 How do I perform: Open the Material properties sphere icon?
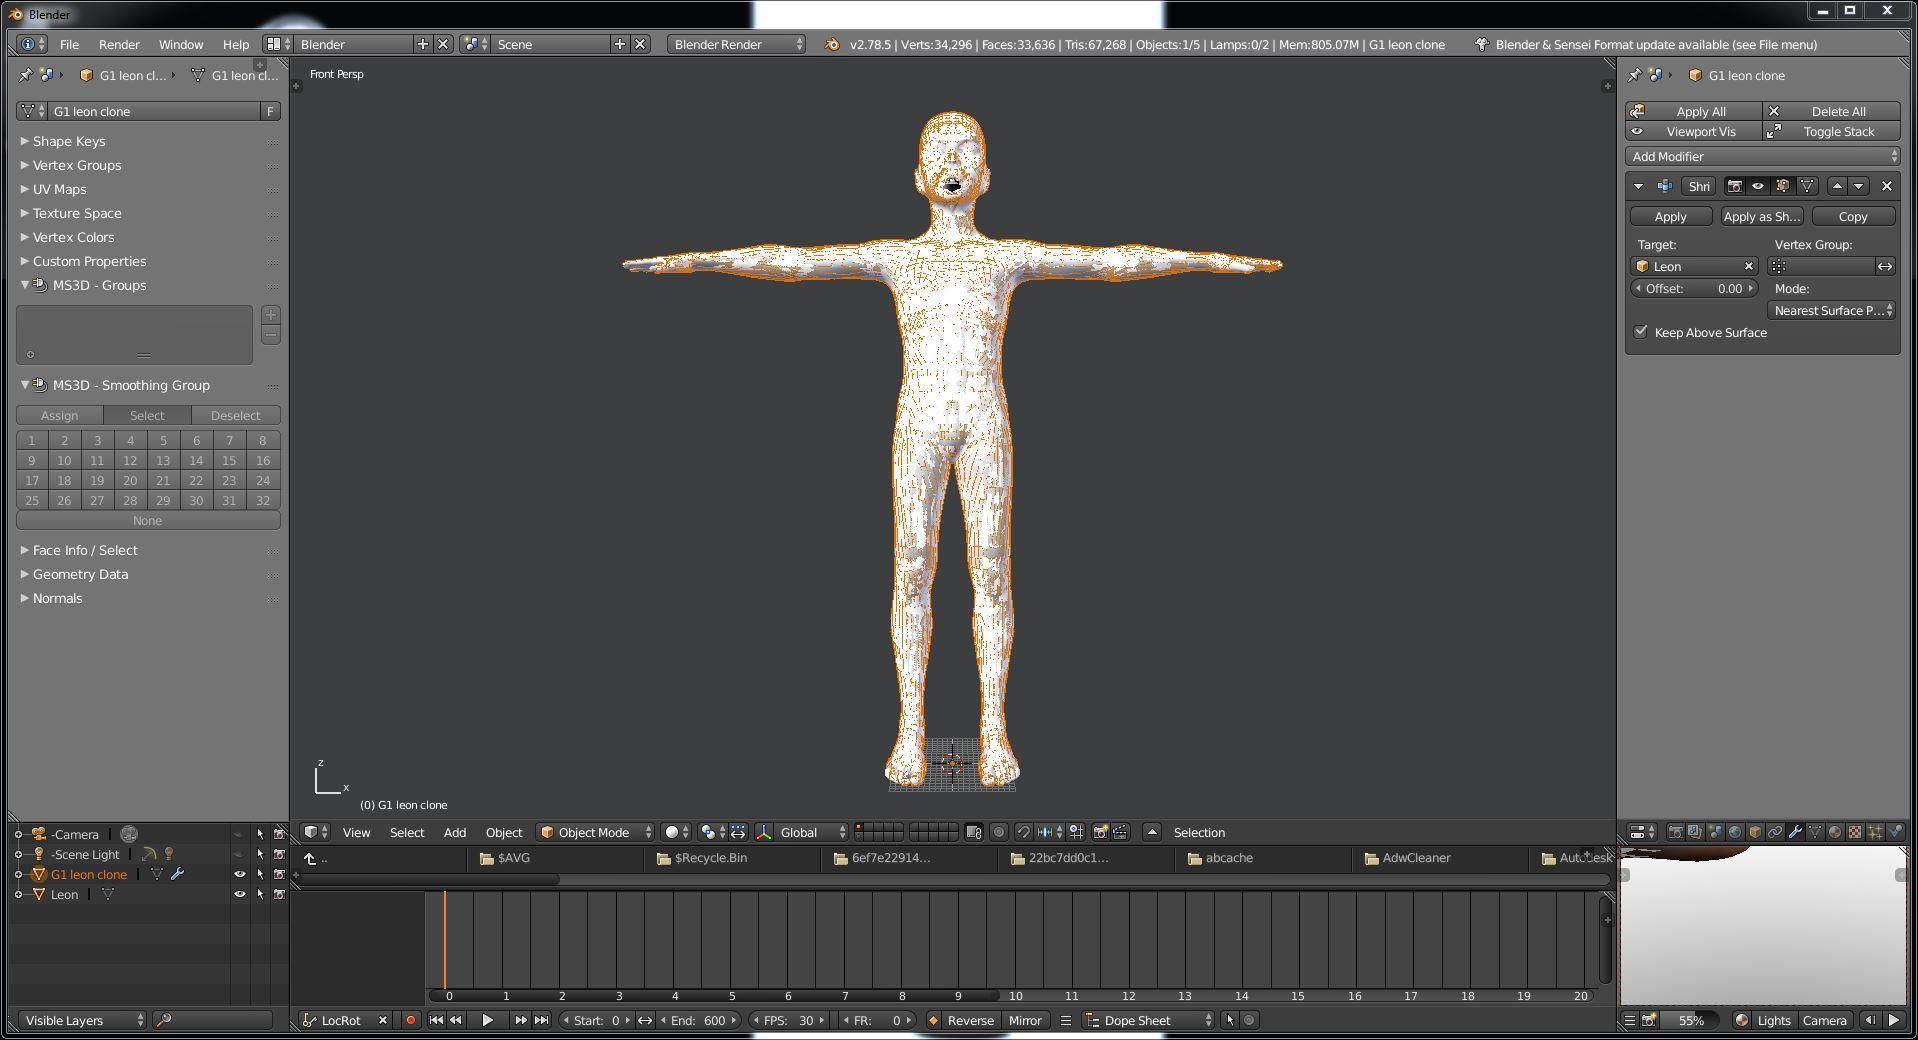[x=1835, y=832]
